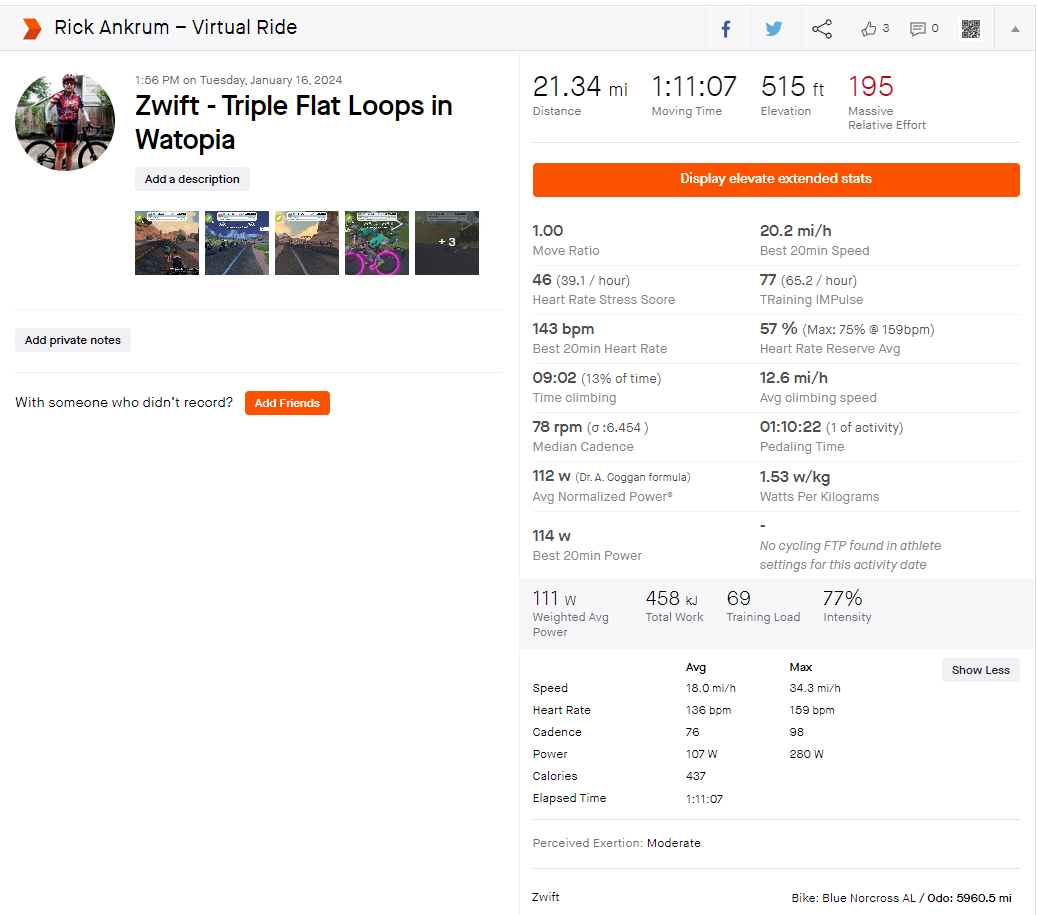Collapse header using the up arrow
1037x915 pixels.
[x=1015, y=29]
